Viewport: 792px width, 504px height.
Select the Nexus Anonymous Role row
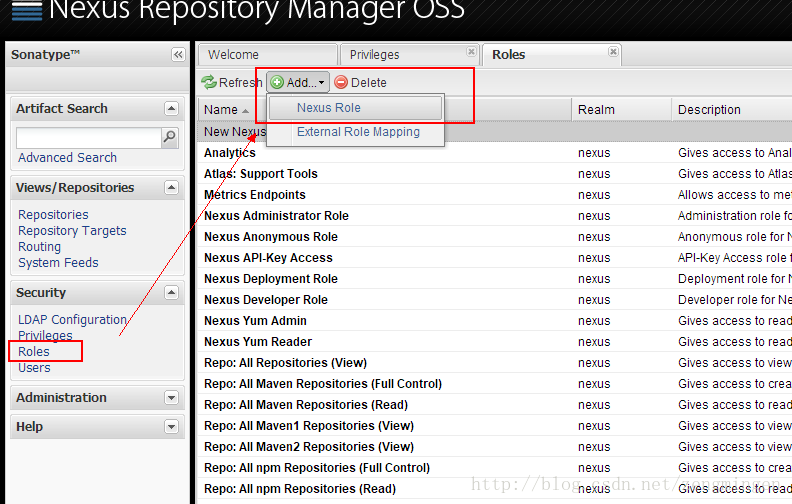(494, 237)
